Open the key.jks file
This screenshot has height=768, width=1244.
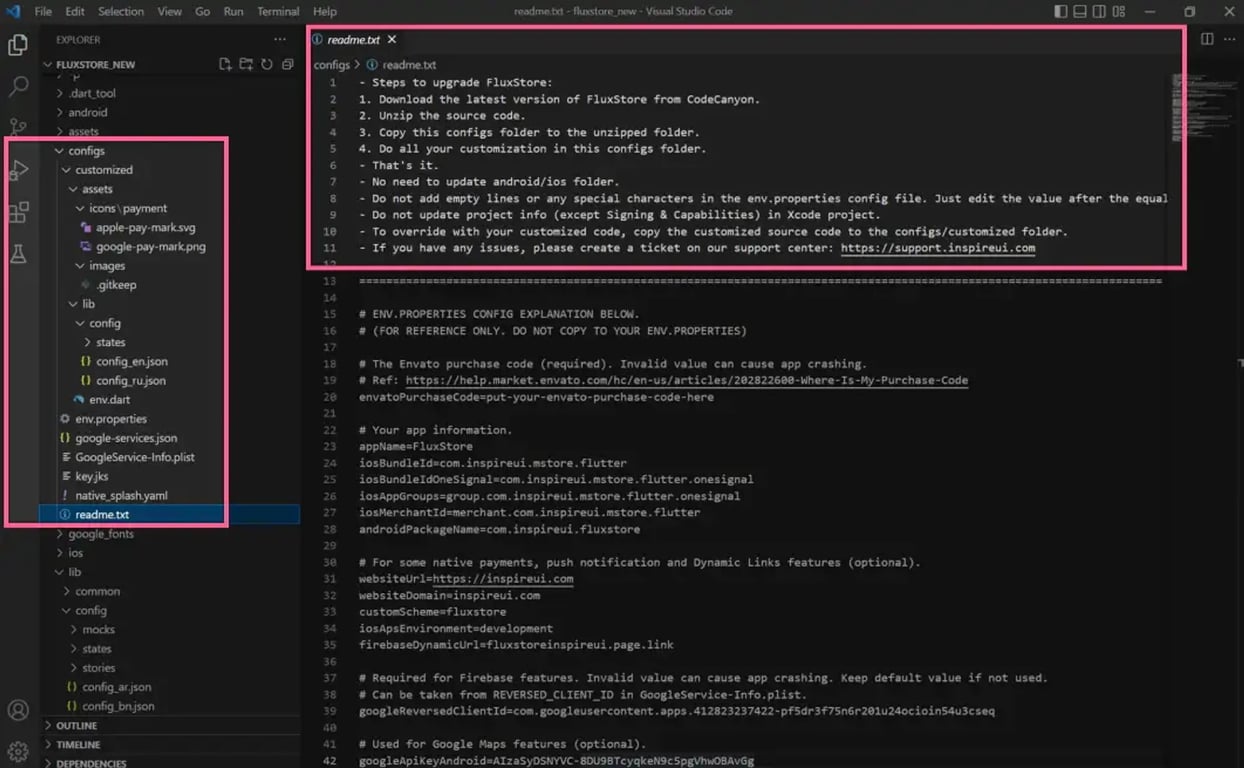tap(92, 477)
